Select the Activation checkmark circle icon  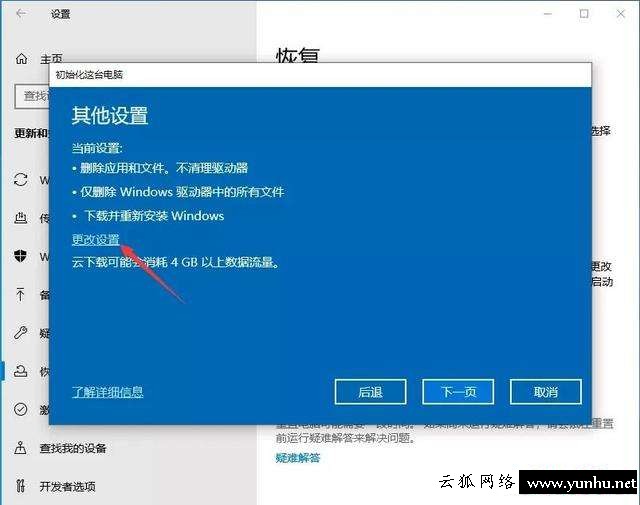[x=20, y=409]
